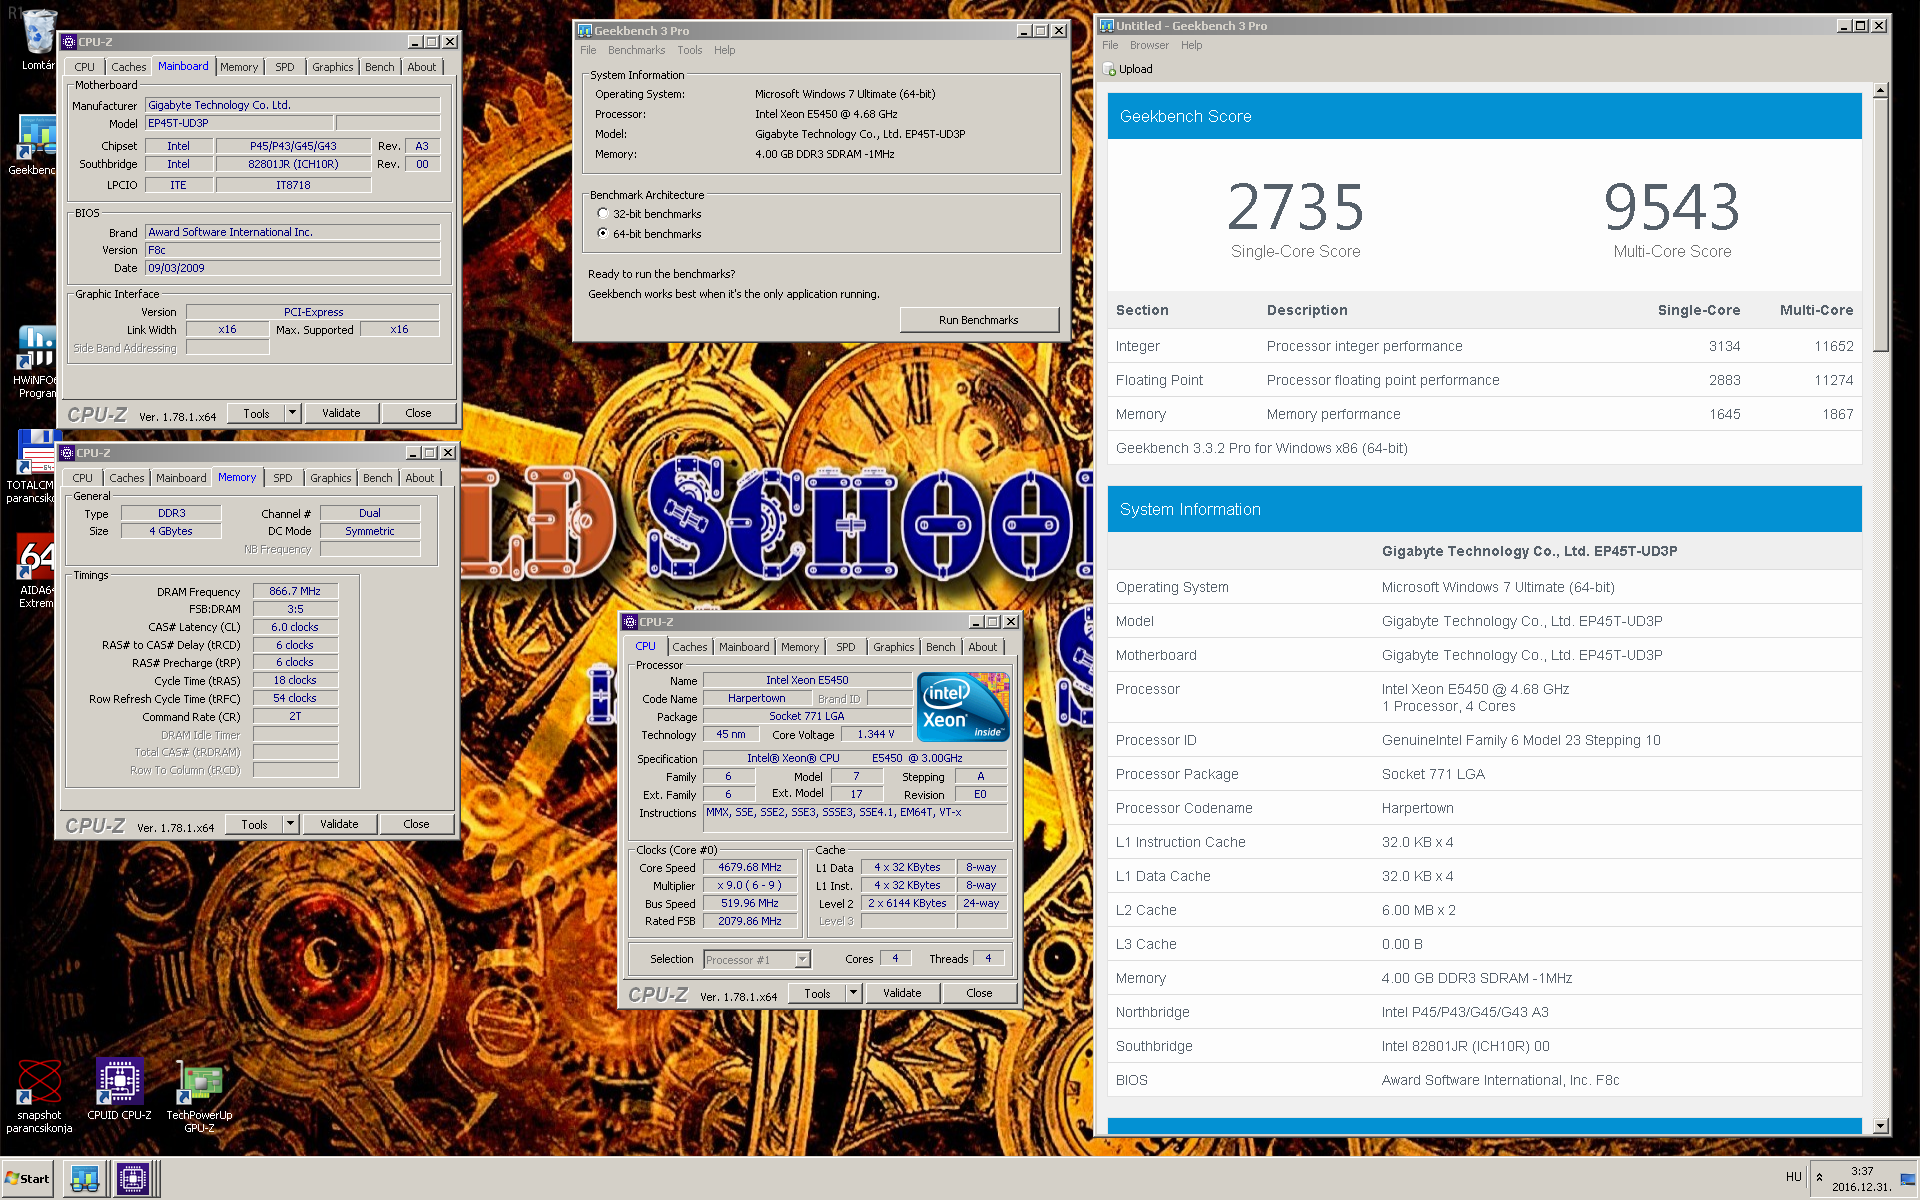Switch to Memory tab in CPU CPU-Z window
This screenshot has height=1200, width=1920.
point(800,647)
